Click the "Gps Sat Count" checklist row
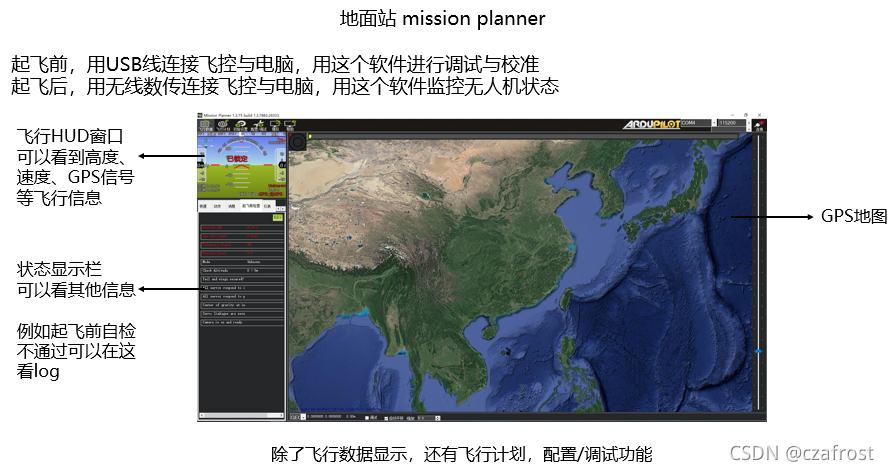Viewport: 889px width, 471px height. [x=242, y=236]
